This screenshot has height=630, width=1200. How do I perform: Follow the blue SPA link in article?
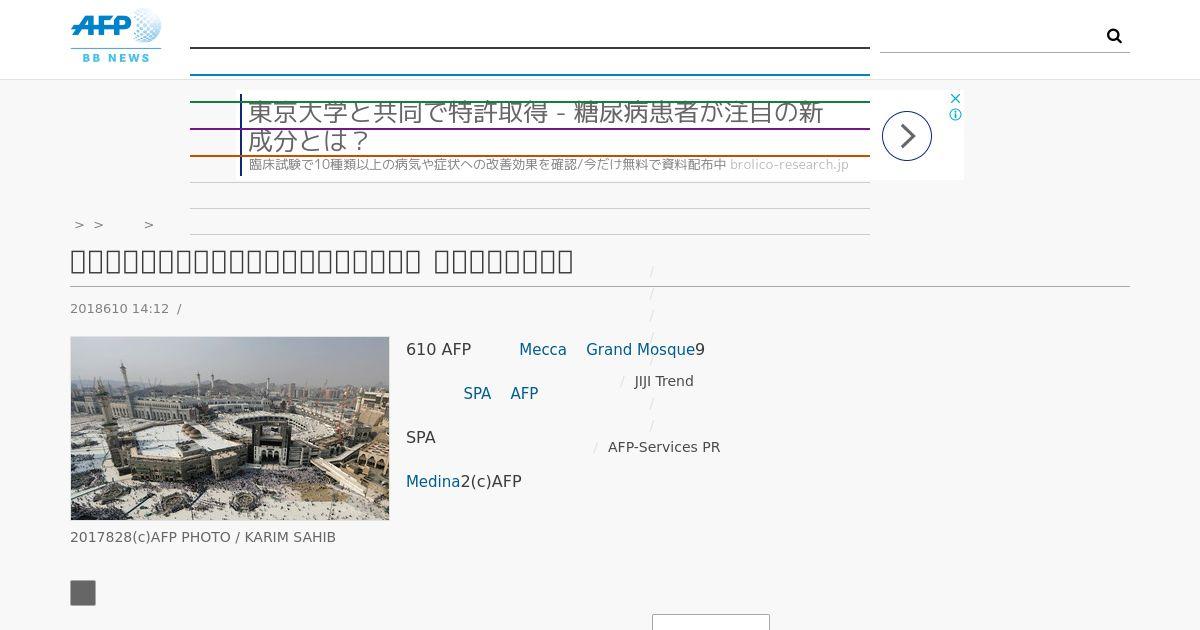pyautogui.click(x=477, y=394)
